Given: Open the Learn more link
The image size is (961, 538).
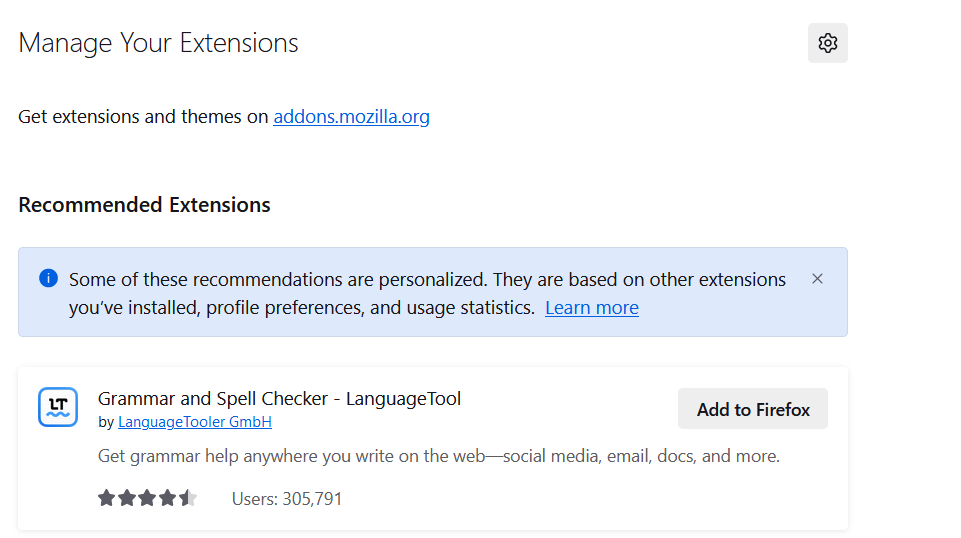Looking at the screenshot, I should pyautogui.click(x=591, y=308).
